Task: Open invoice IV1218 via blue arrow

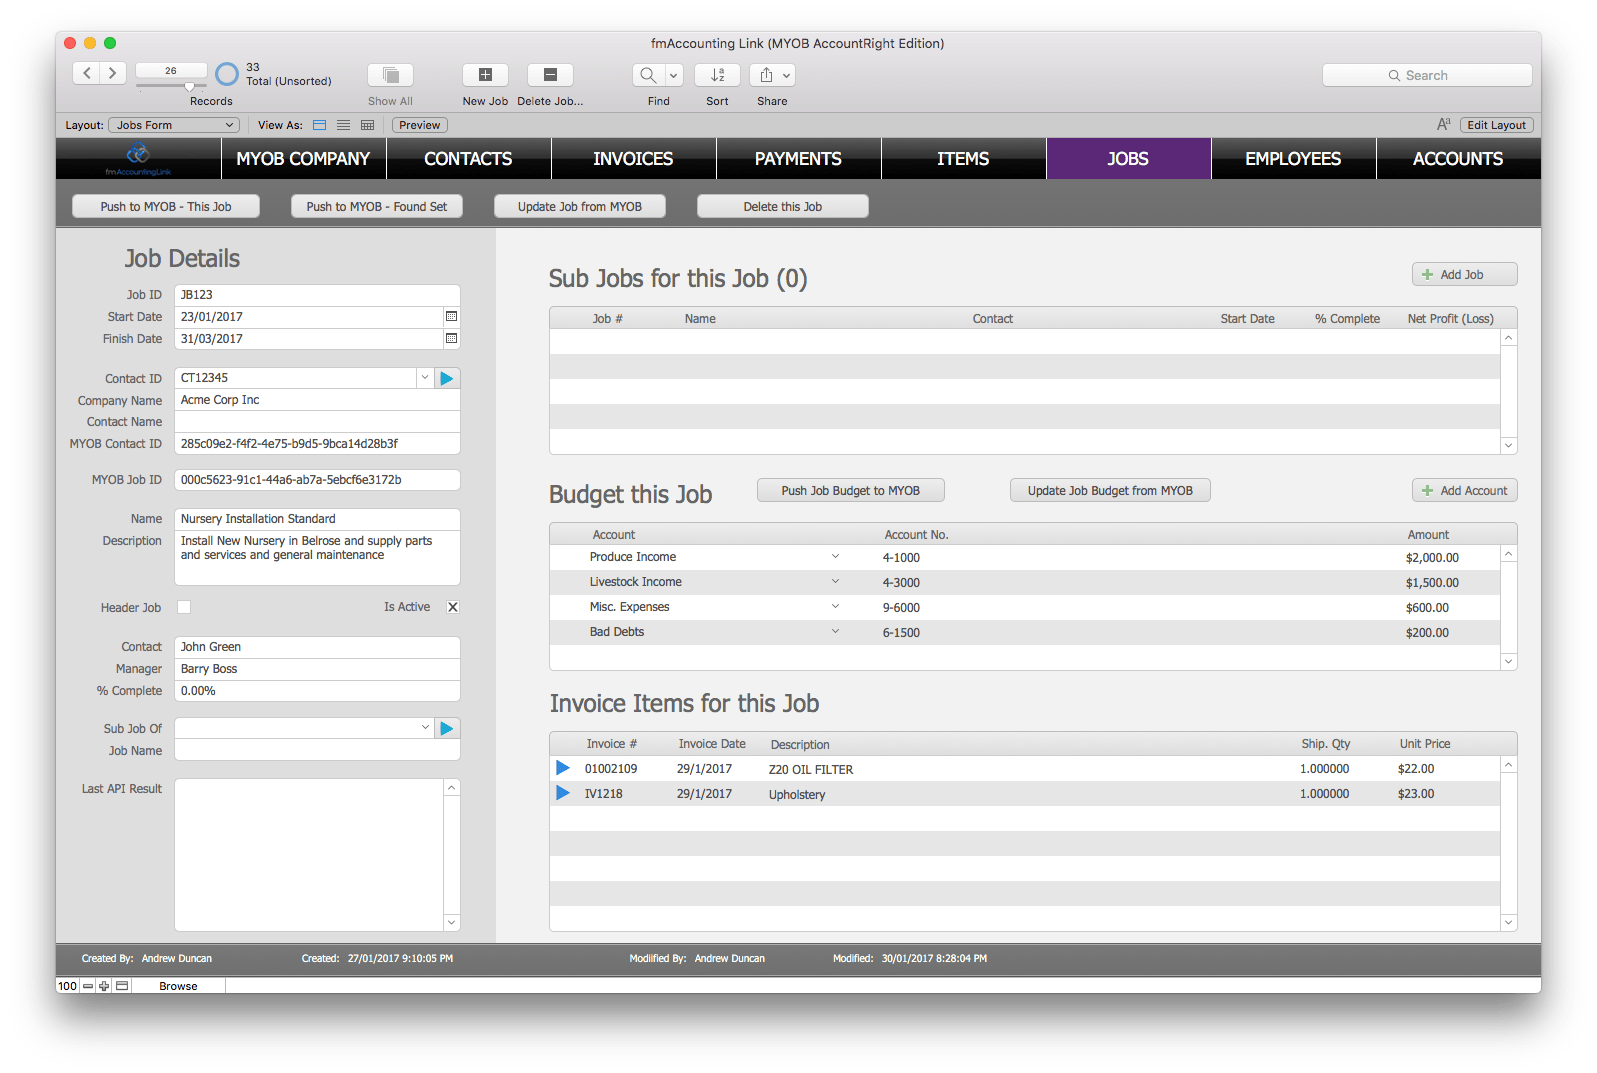Action: click(562, 793)
